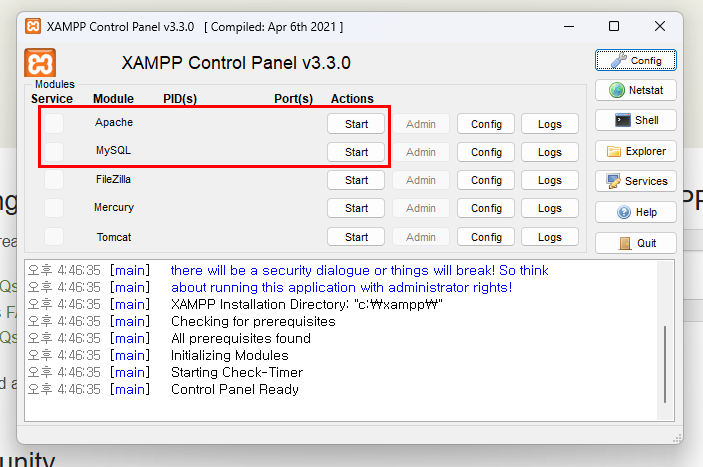Open the Config wrench button at top right

point(636,61)
